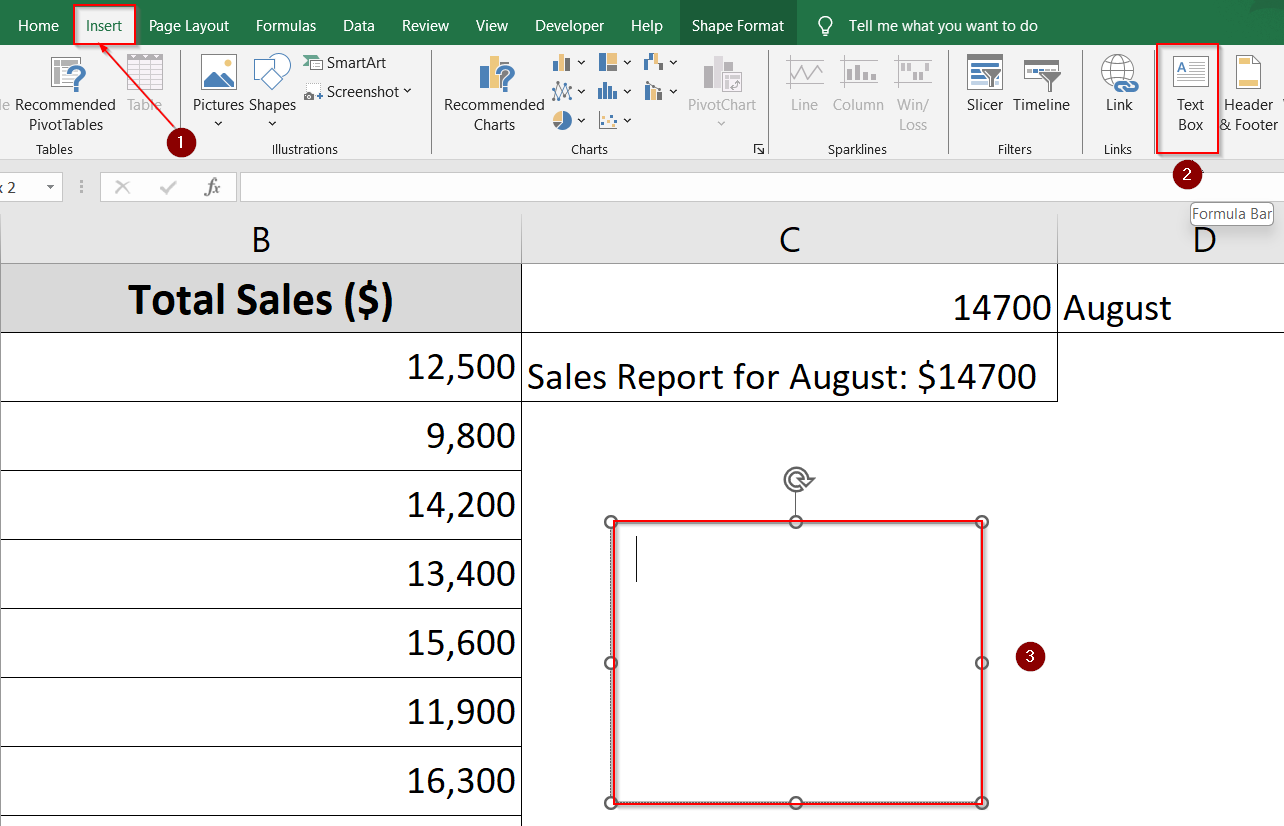Switch to the Page Layout tab

click(189, 25)
